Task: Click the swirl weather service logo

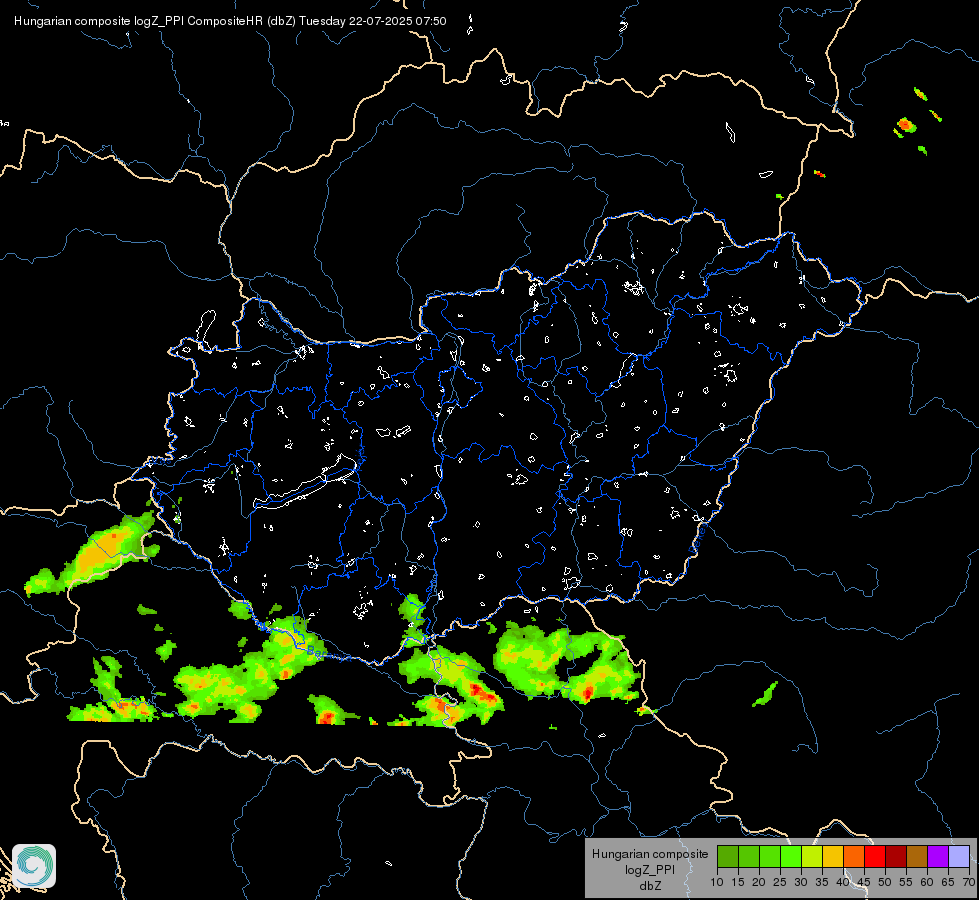Action: tap(34, 866)
